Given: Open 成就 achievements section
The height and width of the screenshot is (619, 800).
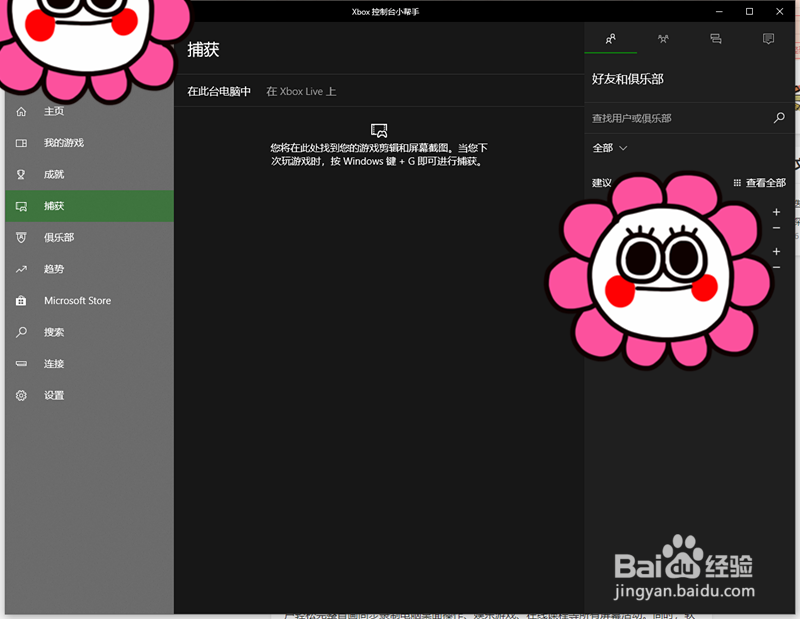Looking at the screenshot, I should (89, 175).
